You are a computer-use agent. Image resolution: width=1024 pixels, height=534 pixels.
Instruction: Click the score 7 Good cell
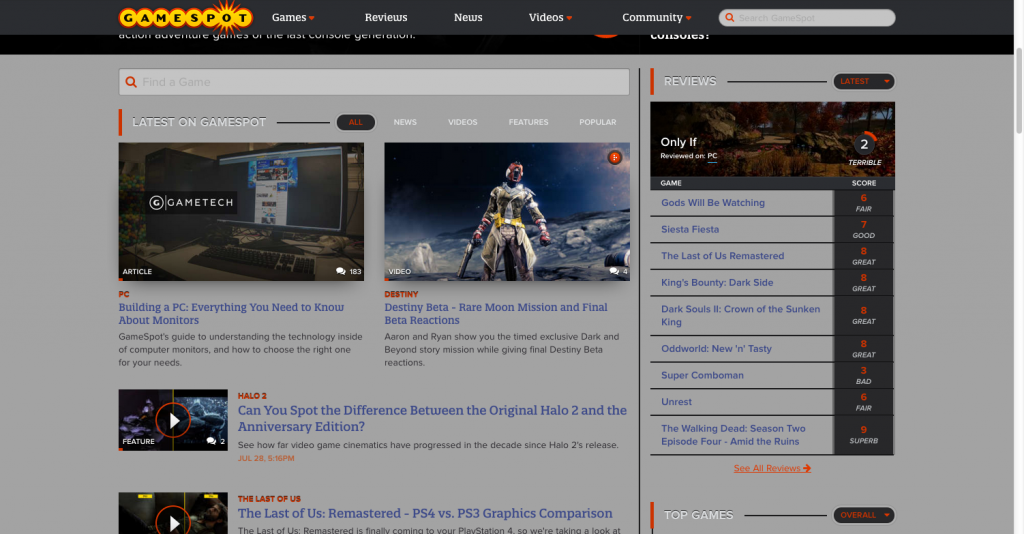pos(863,230)
